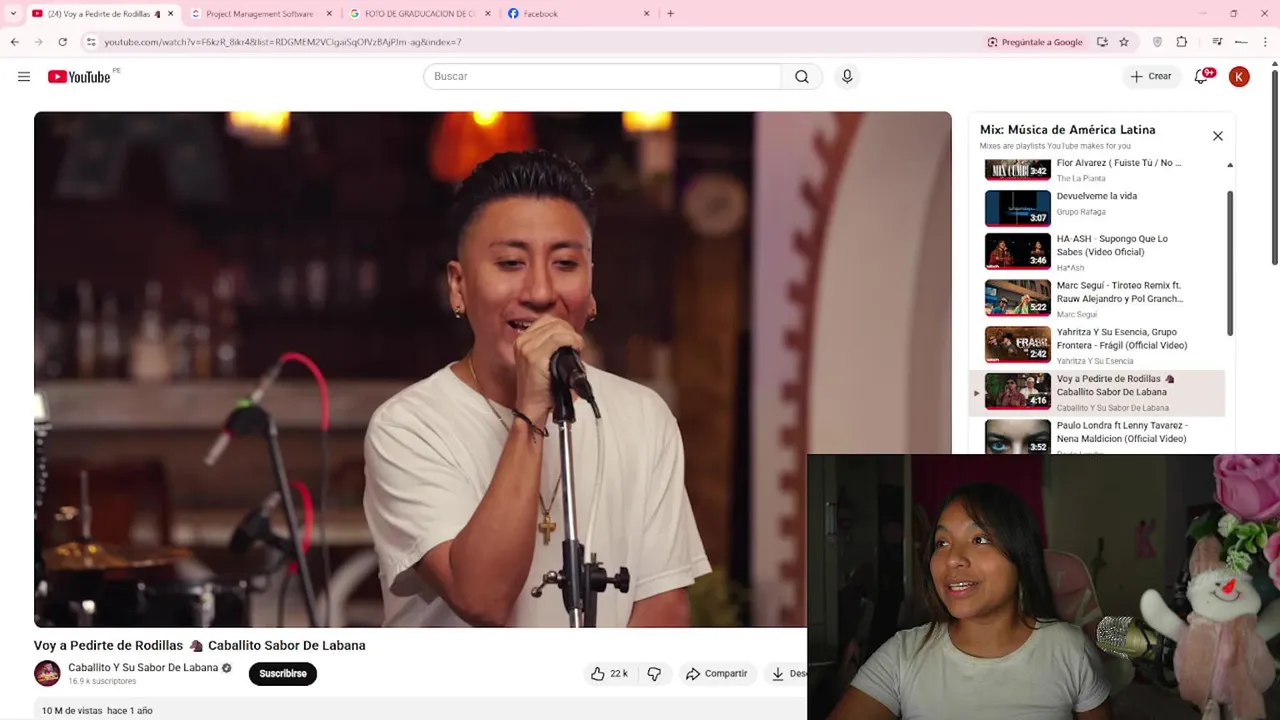Like the video with thumbs up
Viewport: 1280px width, 720px height.
(x=608, y=674)
